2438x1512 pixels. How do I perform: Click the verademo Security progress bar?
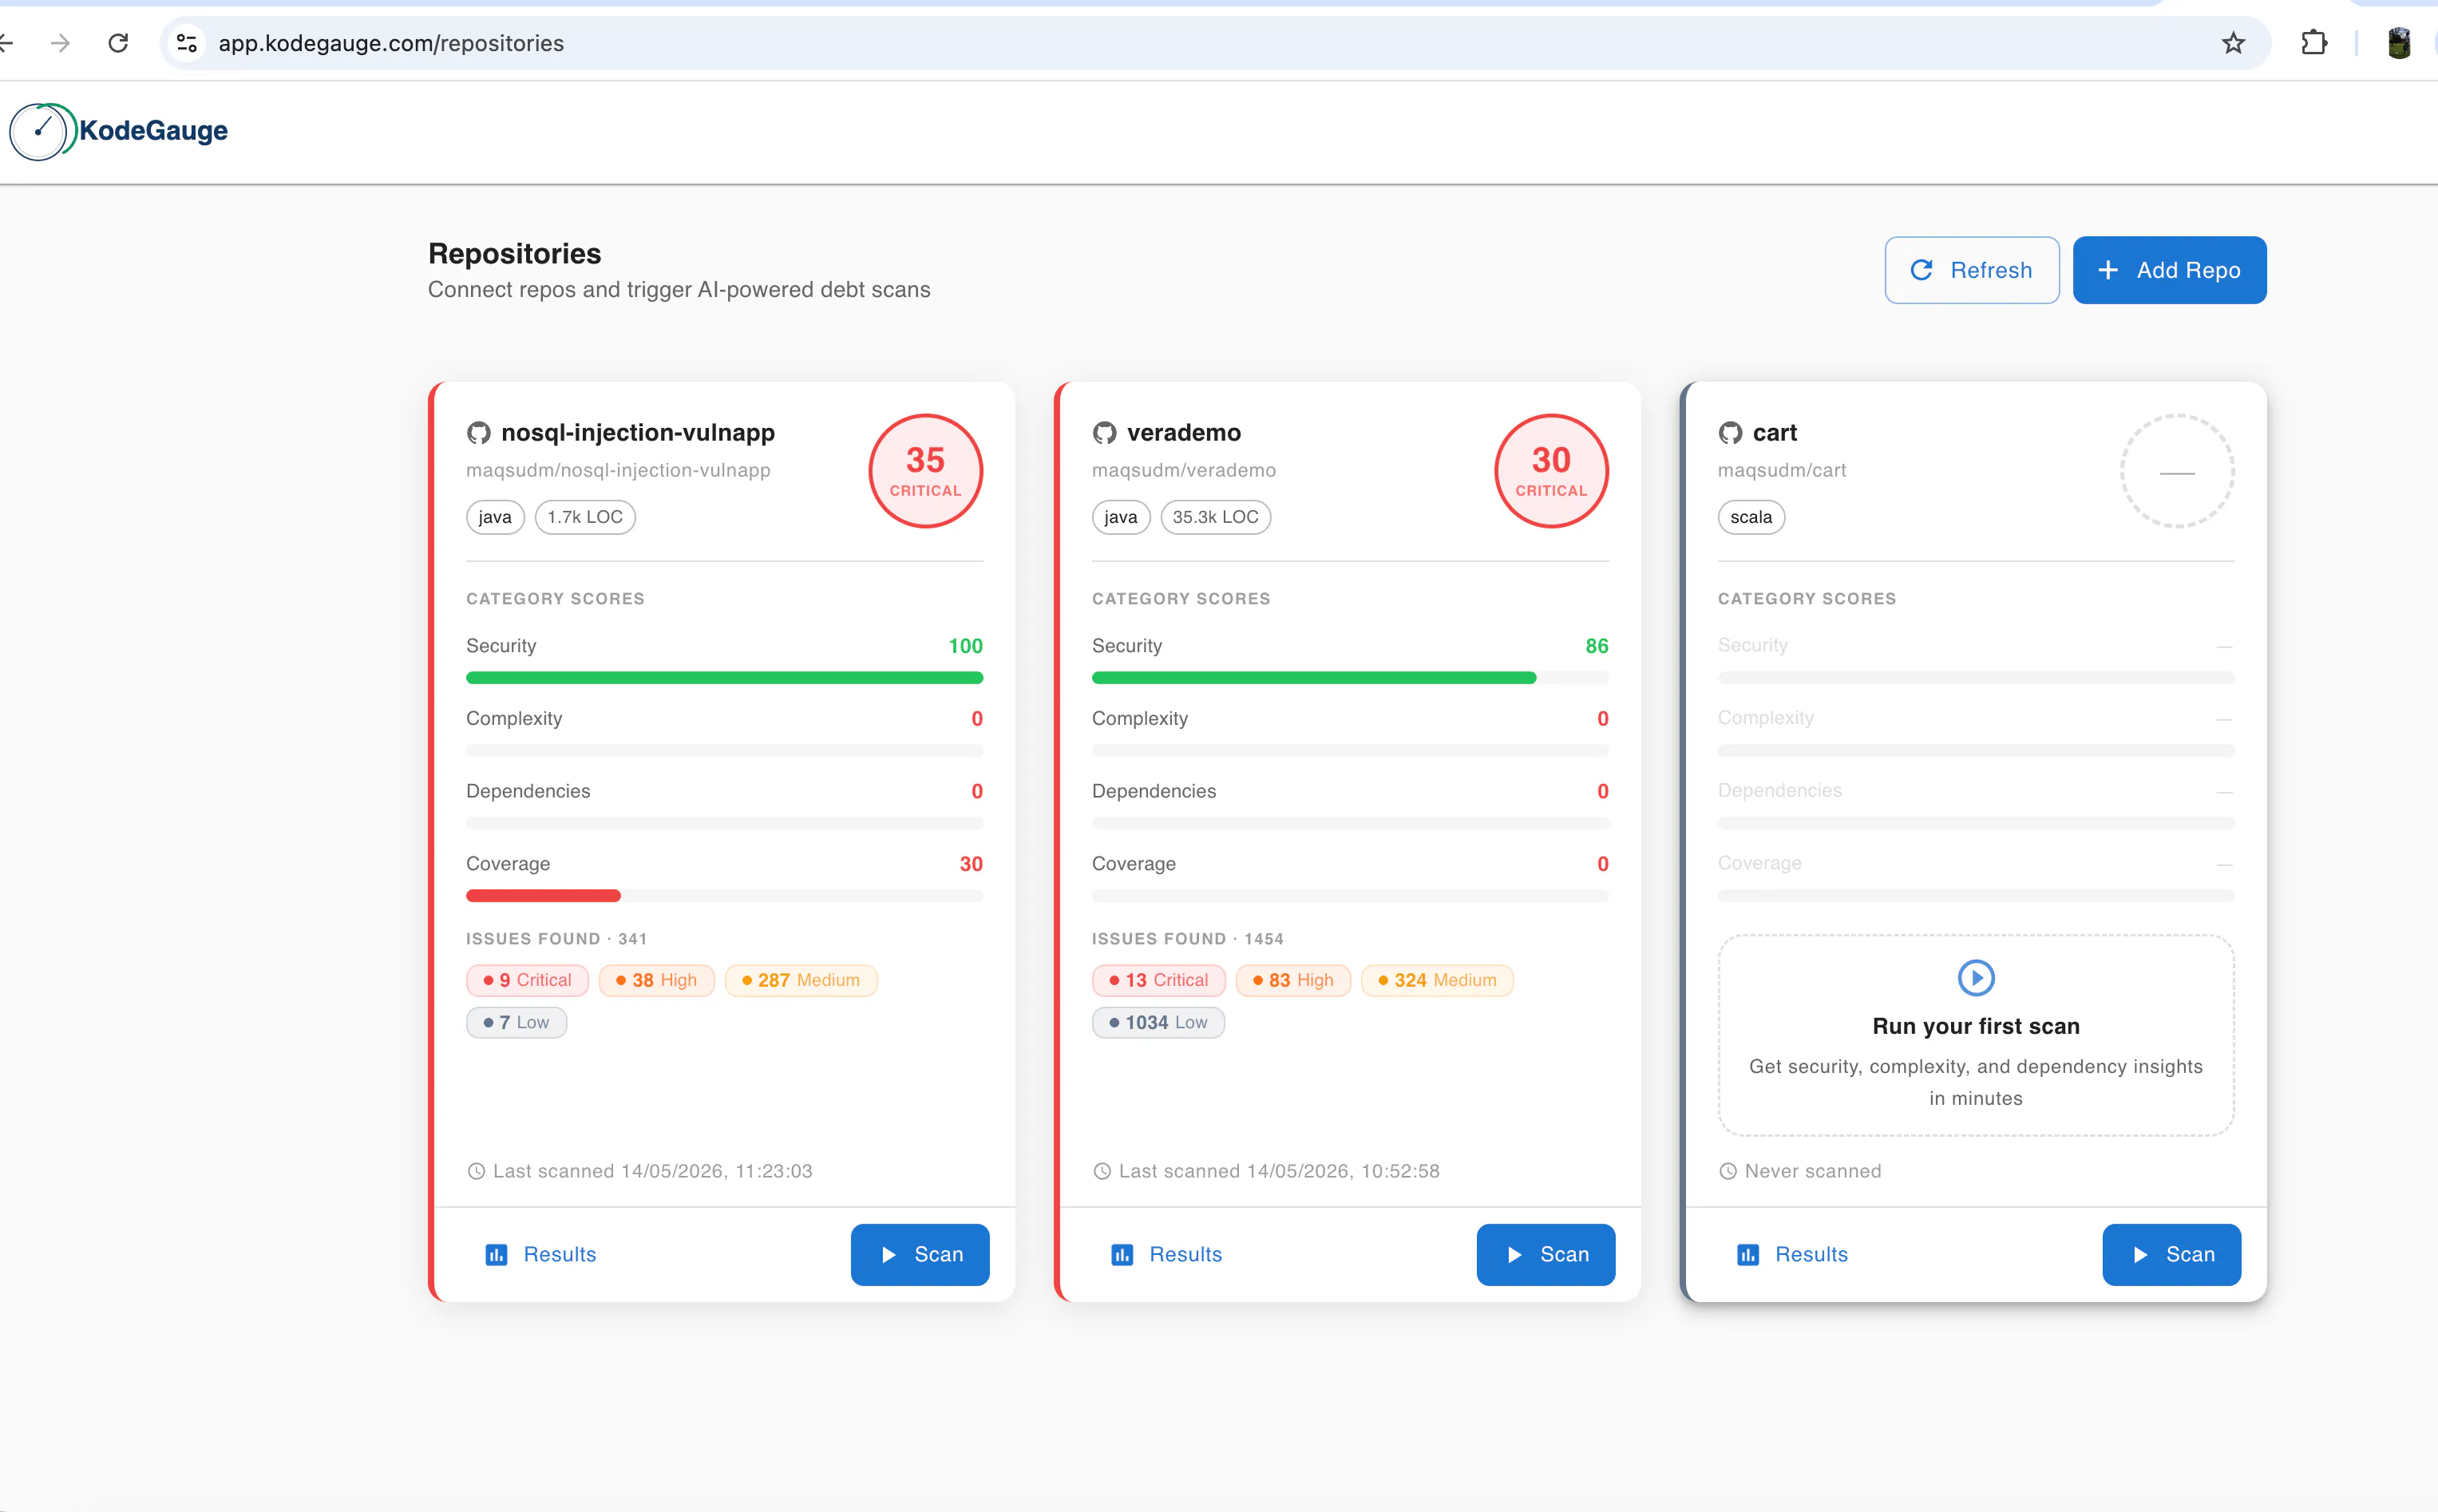tap(1350, 678)
